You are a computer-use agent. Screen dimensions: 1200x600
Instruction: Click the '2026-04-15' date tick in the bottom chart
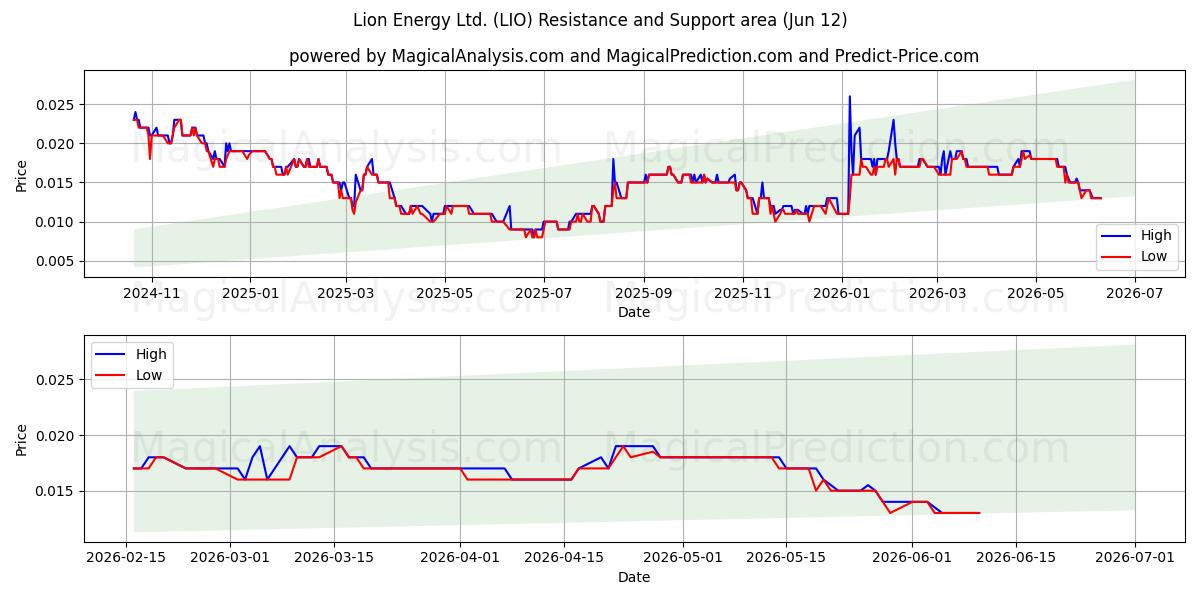pyautogui.click(x=565, y=558)
